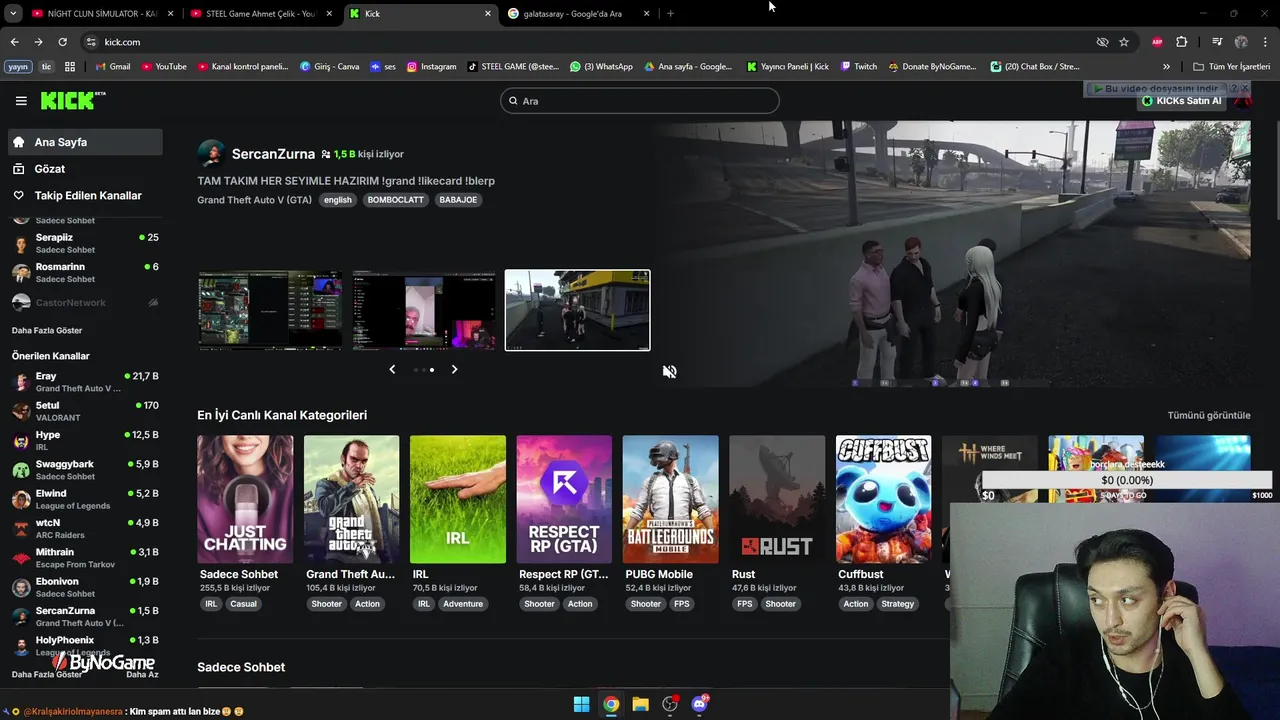Open Grand Theft Auto V (GTA) category link
The image size is (1280, 720).
[254, 200]
